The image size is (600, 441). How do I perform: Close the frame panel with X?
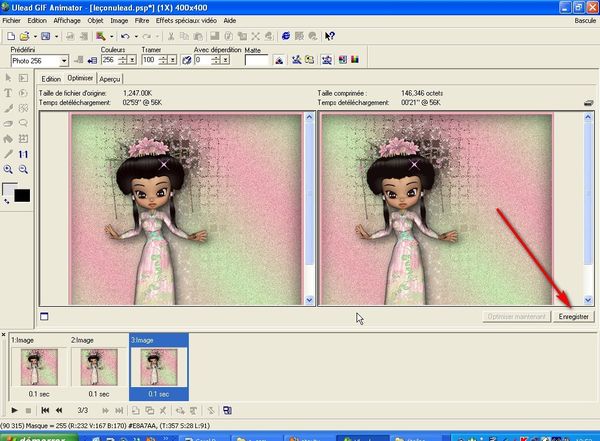(3, 335)
